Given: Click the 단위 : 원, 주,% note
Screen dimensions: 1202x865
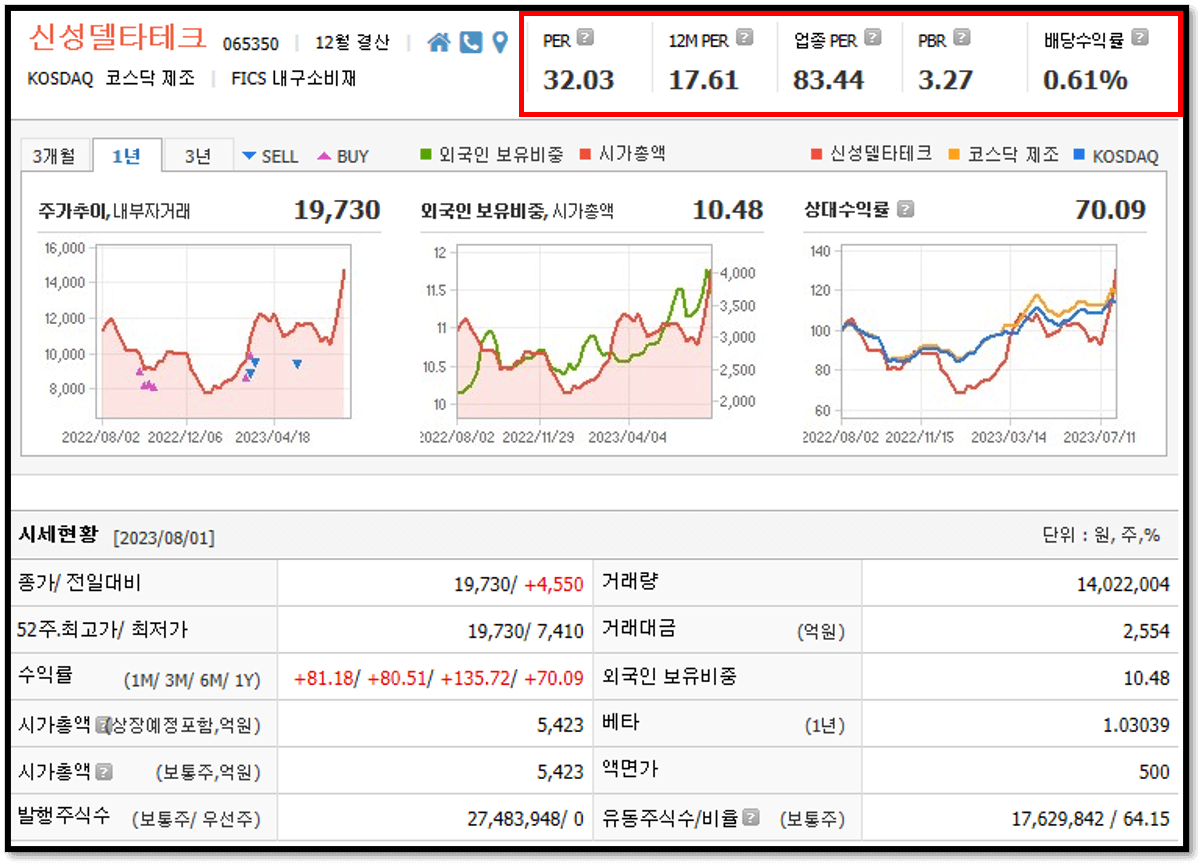Looking at the screenshot, I should [1101, 535].
